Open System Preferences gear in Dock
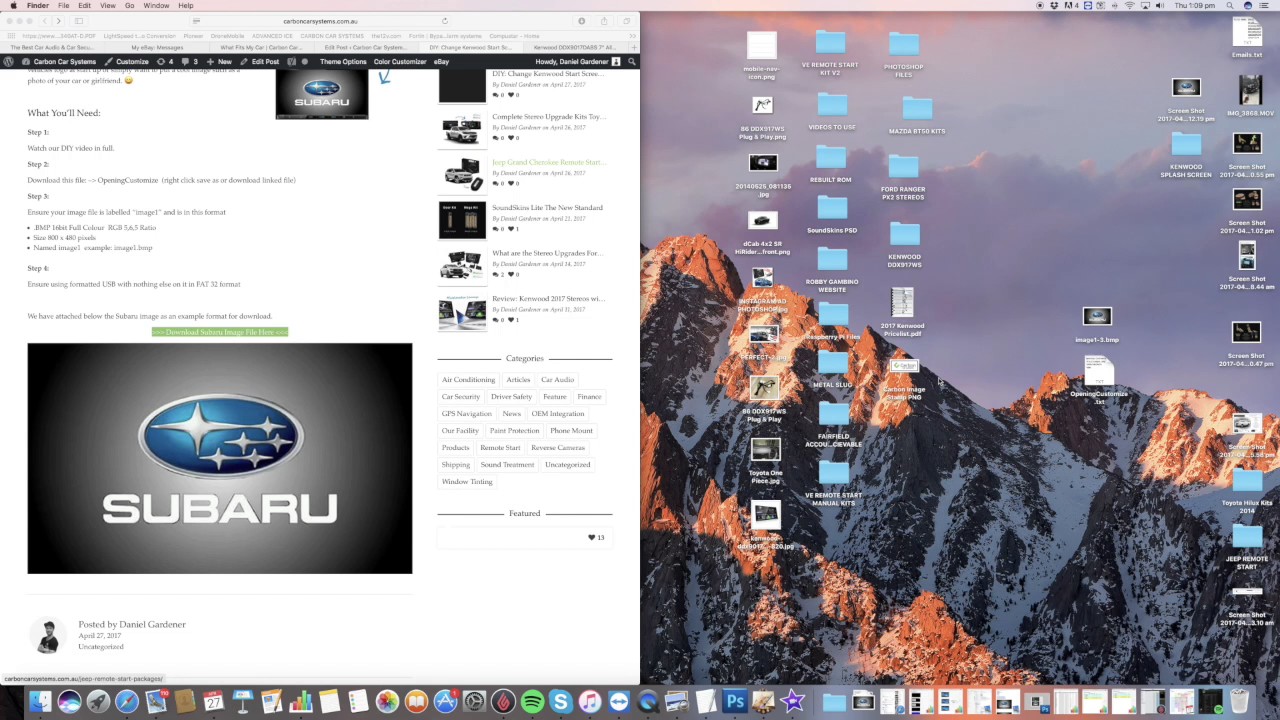 point(474,702)
